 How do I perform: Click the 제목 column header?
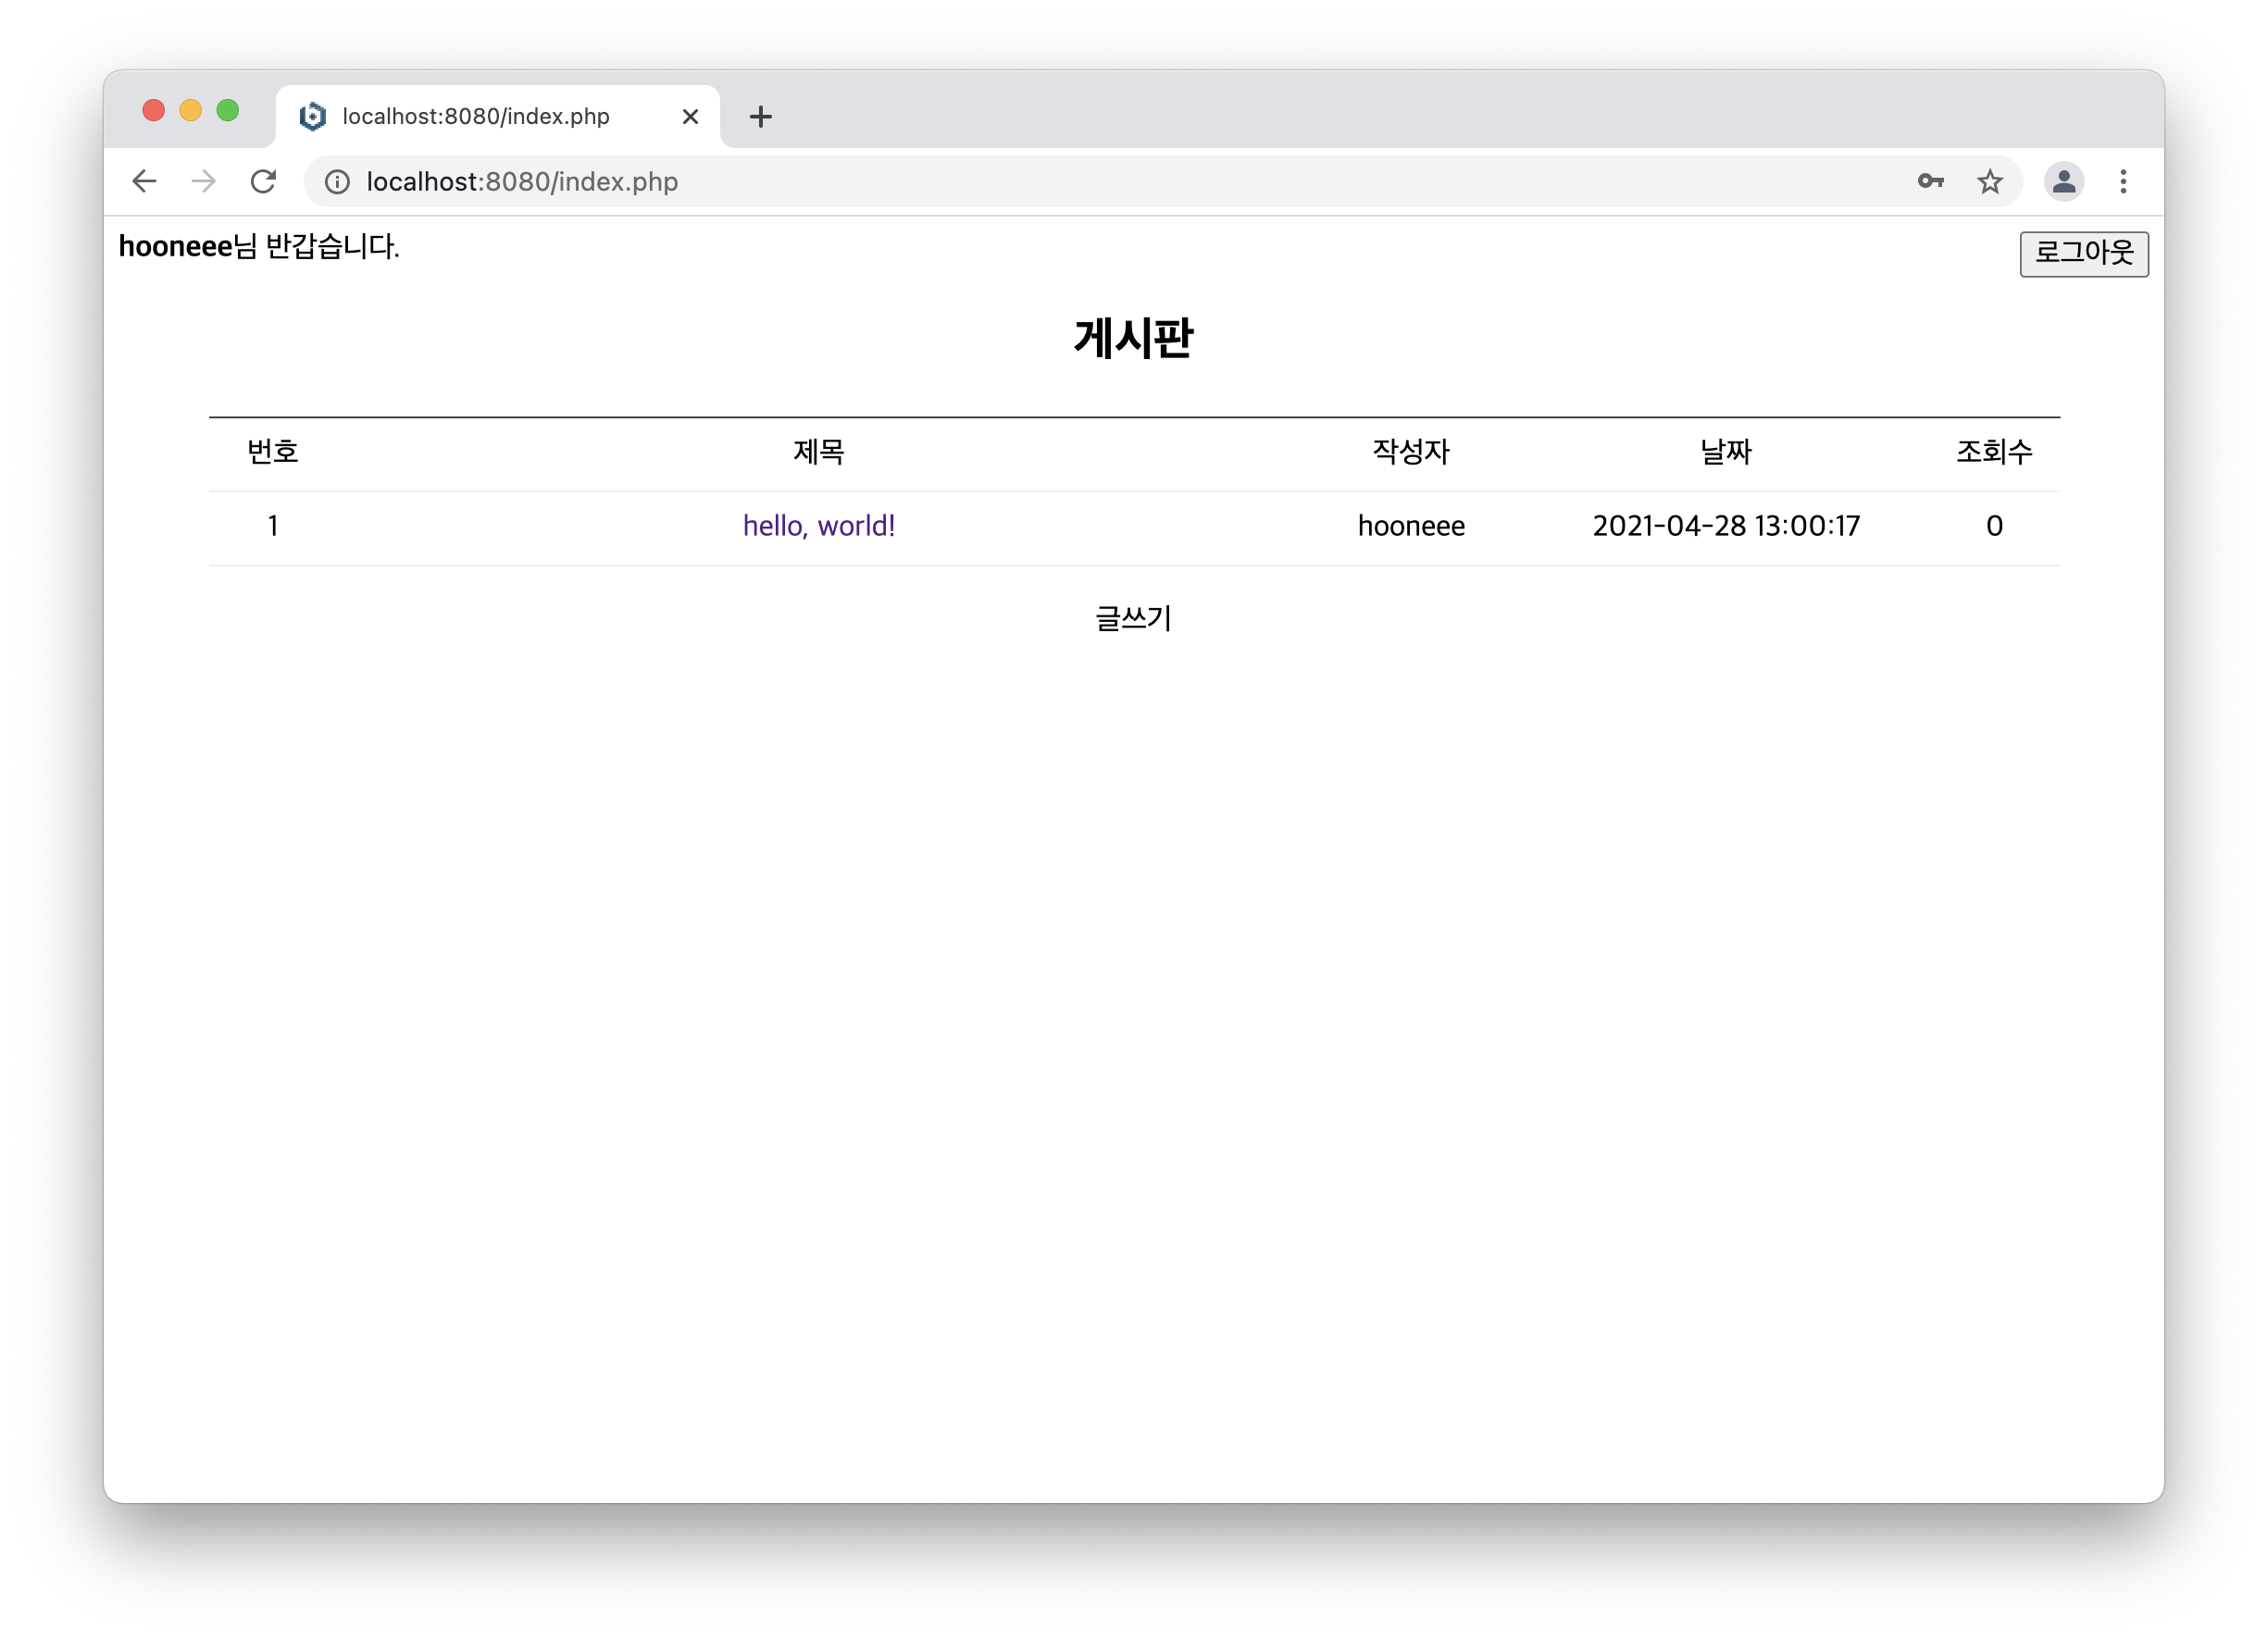pos(818,452)
